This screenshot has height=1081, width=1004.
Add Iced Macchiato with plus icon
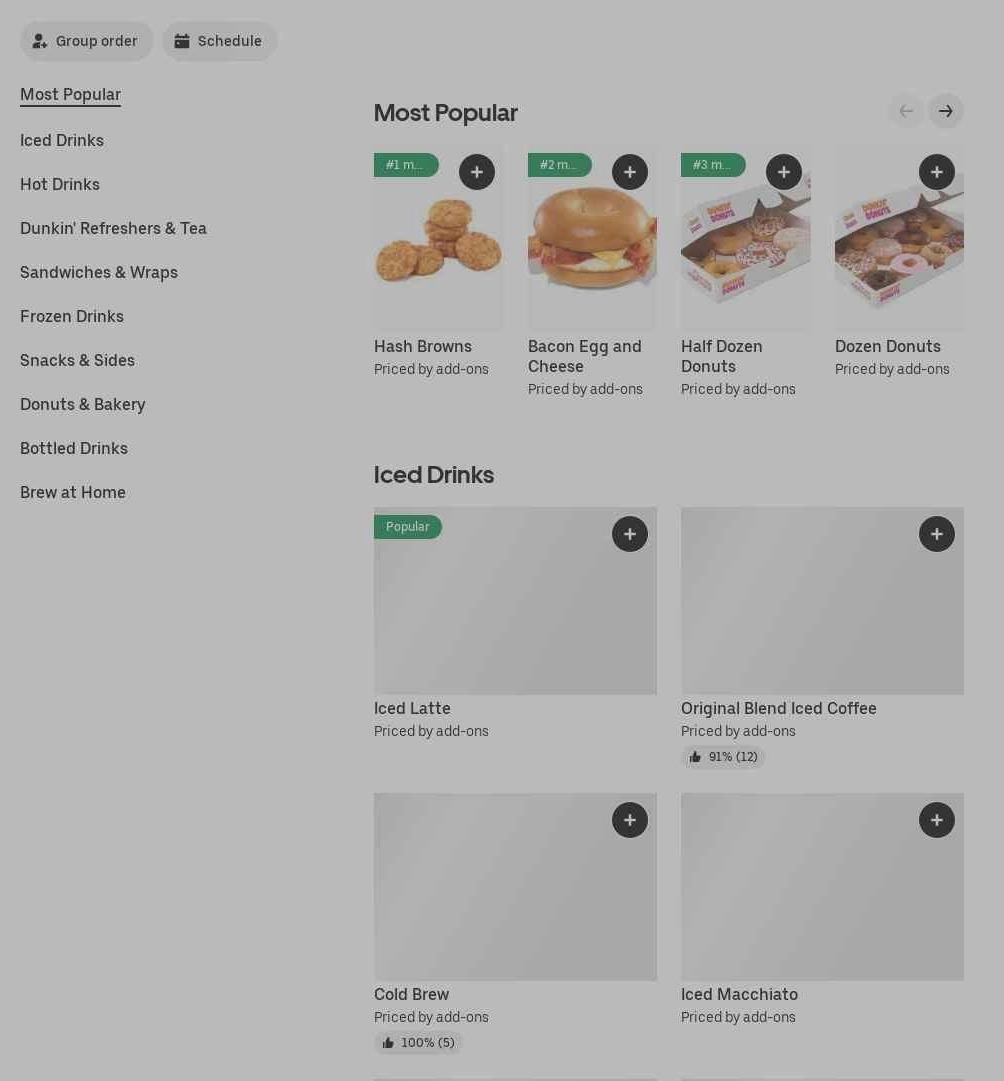pyautogui.click(x=937, y=820)
